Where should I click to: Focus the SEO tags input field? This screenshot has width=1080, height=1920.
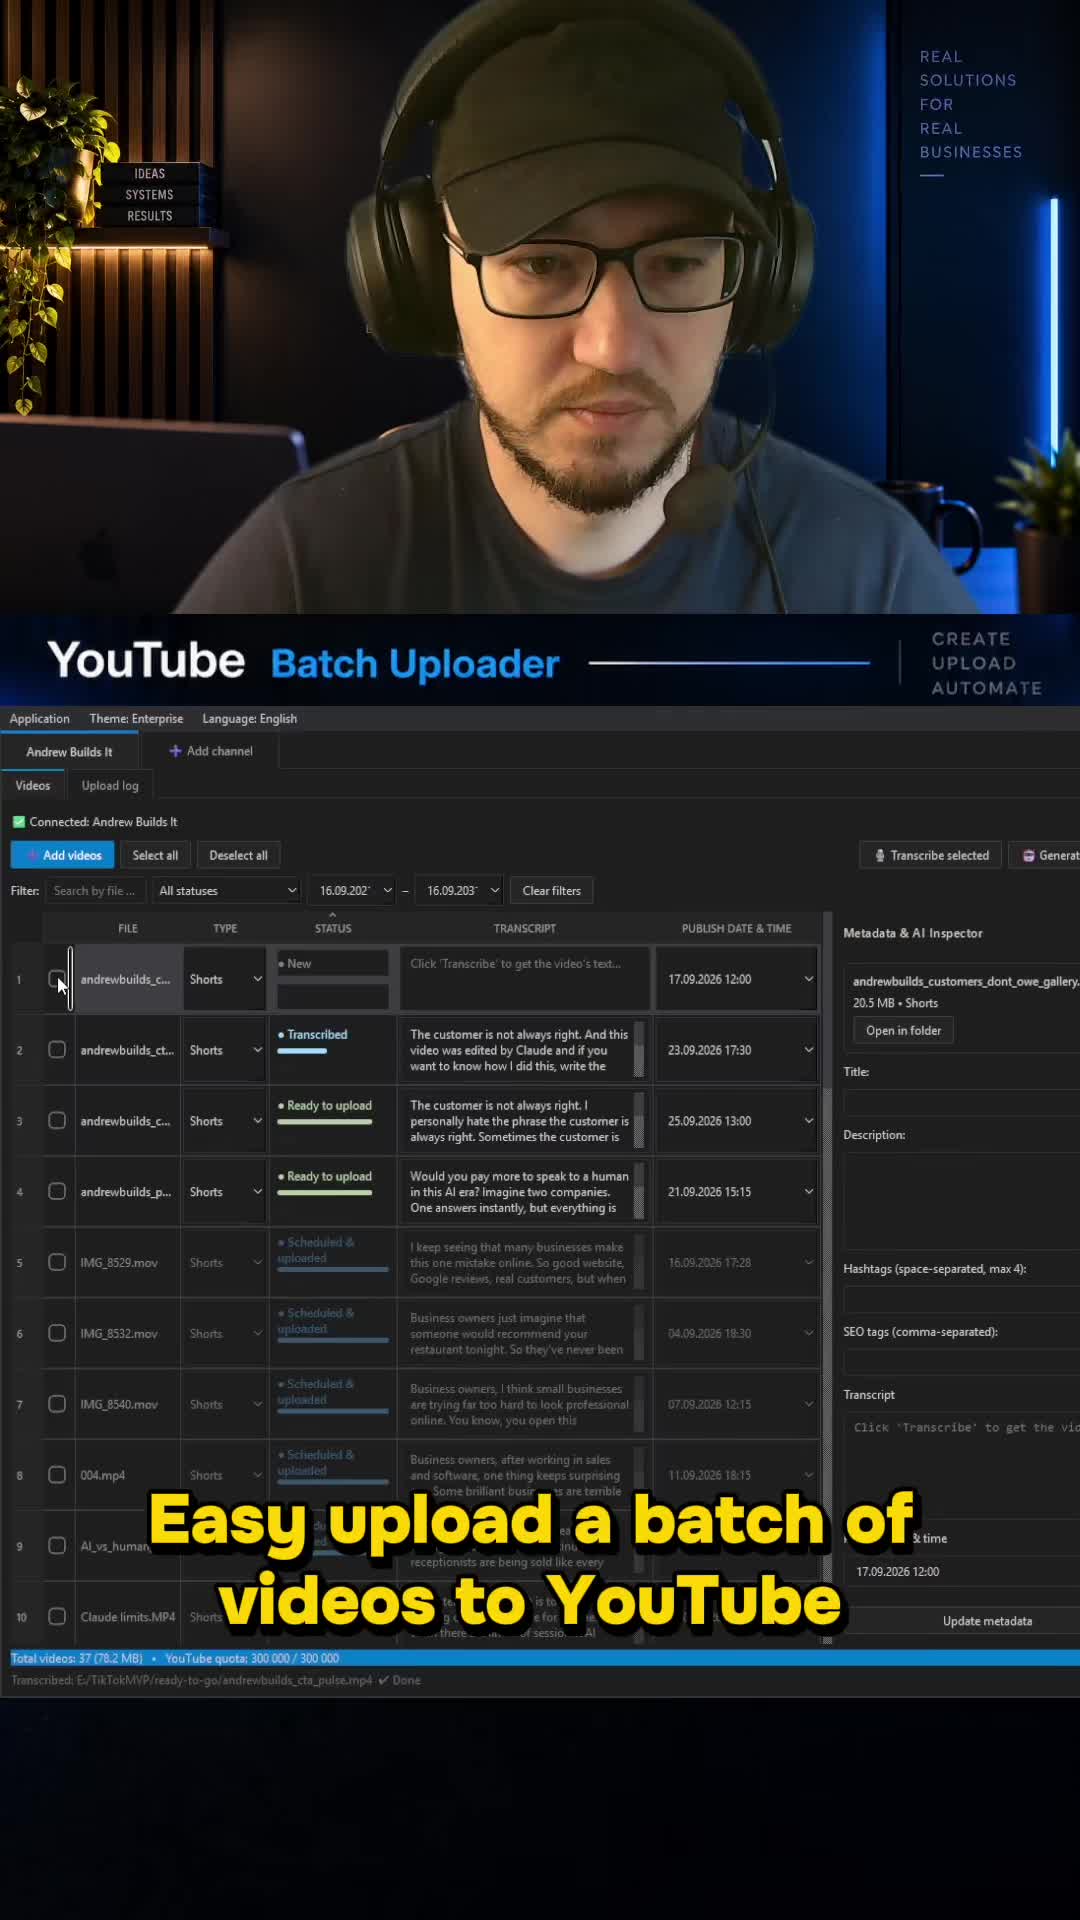962,1362
